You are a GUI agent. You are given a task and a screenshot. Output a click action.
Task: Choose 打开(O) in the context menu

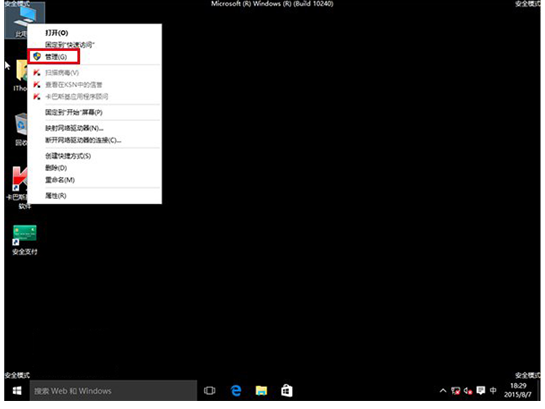tap(94, 33)
